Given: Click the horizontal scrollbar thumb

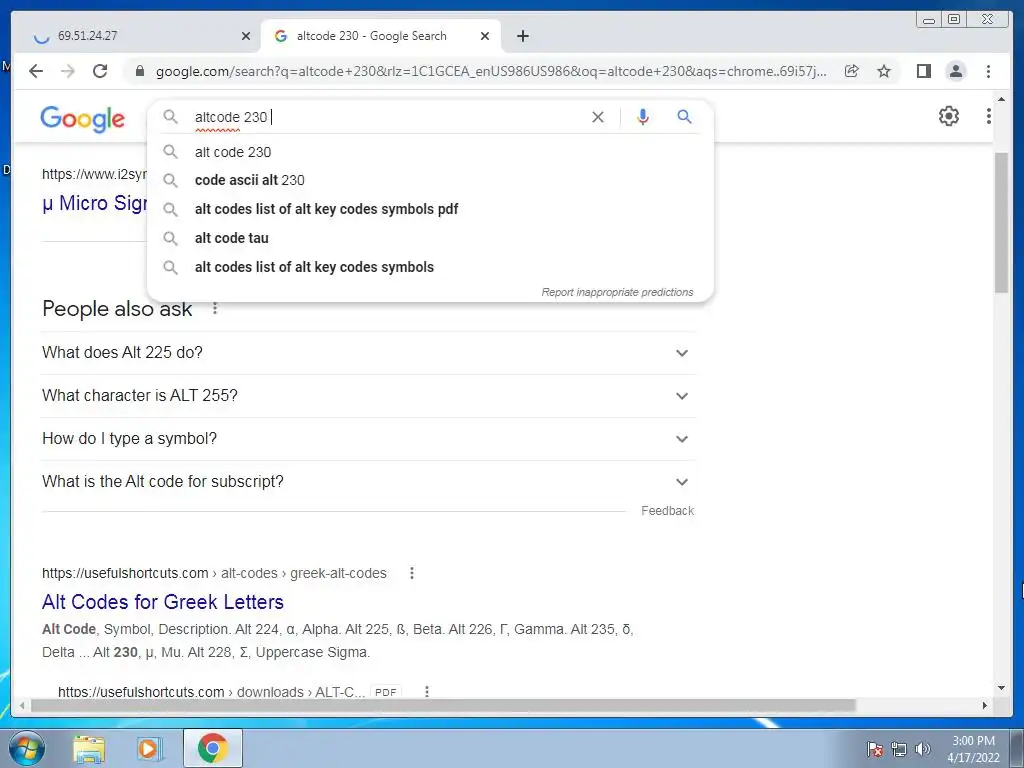Looking at the screenshot, I should [x=443, y=705].
